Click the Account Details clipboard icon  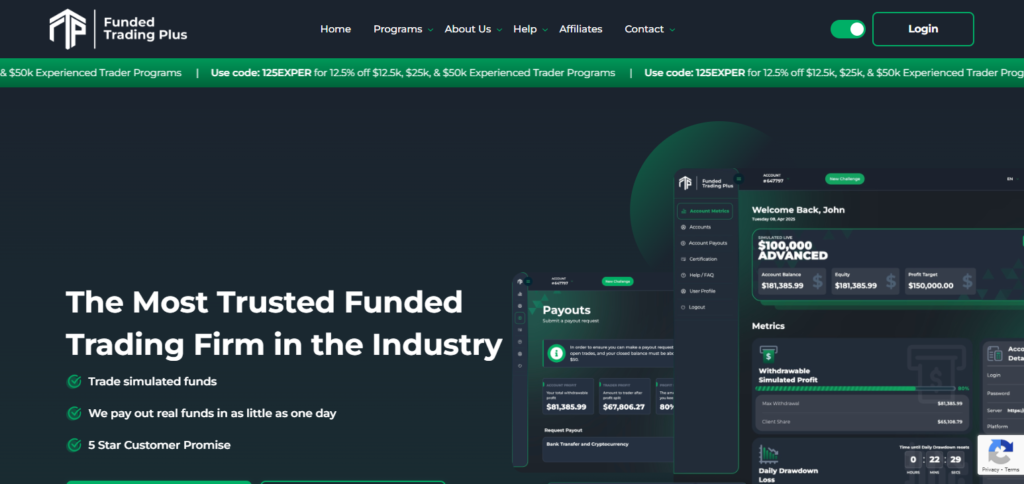(995, 354)
